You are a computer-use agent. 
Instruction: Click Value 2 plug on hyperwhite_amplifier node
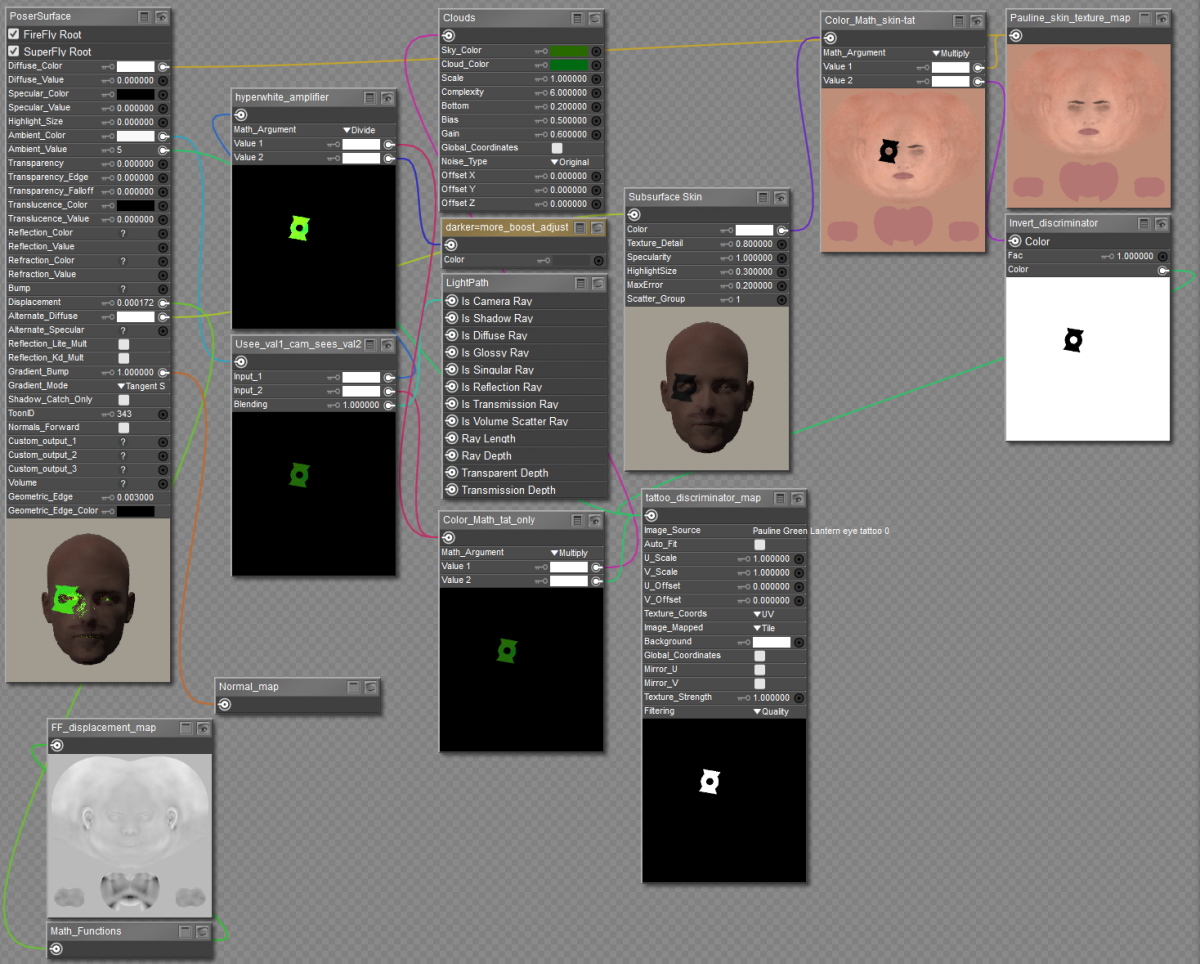(389, 158)
